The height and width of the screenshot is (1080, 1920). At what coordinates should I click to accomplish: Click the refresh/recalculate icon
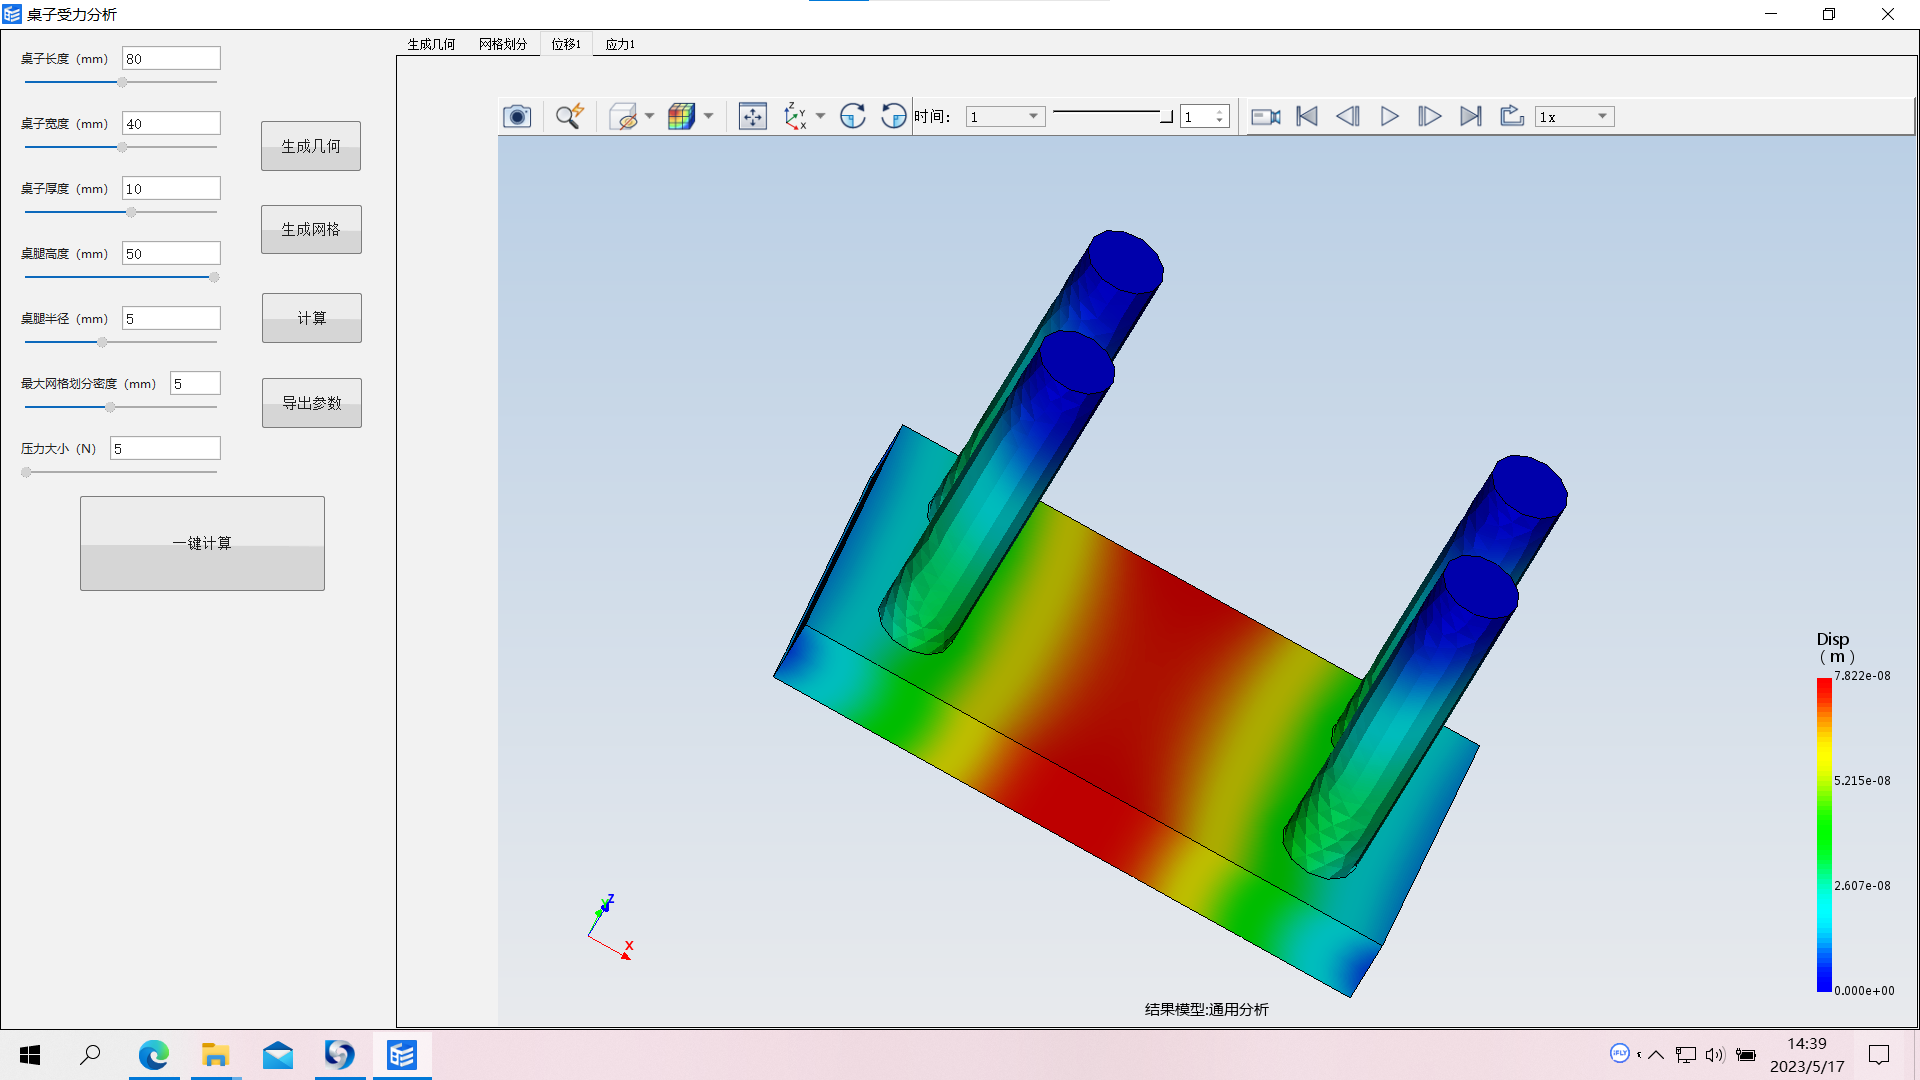855,116
